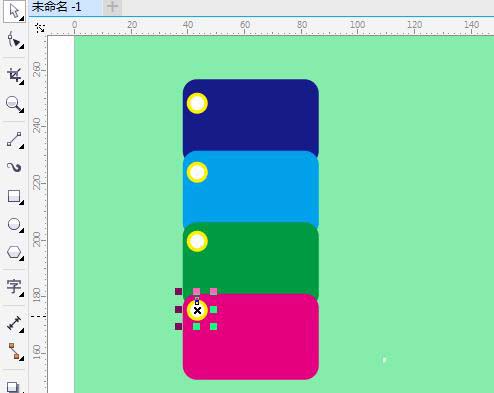
Task: Click the top-right pink selection handle
Action: 214,292
